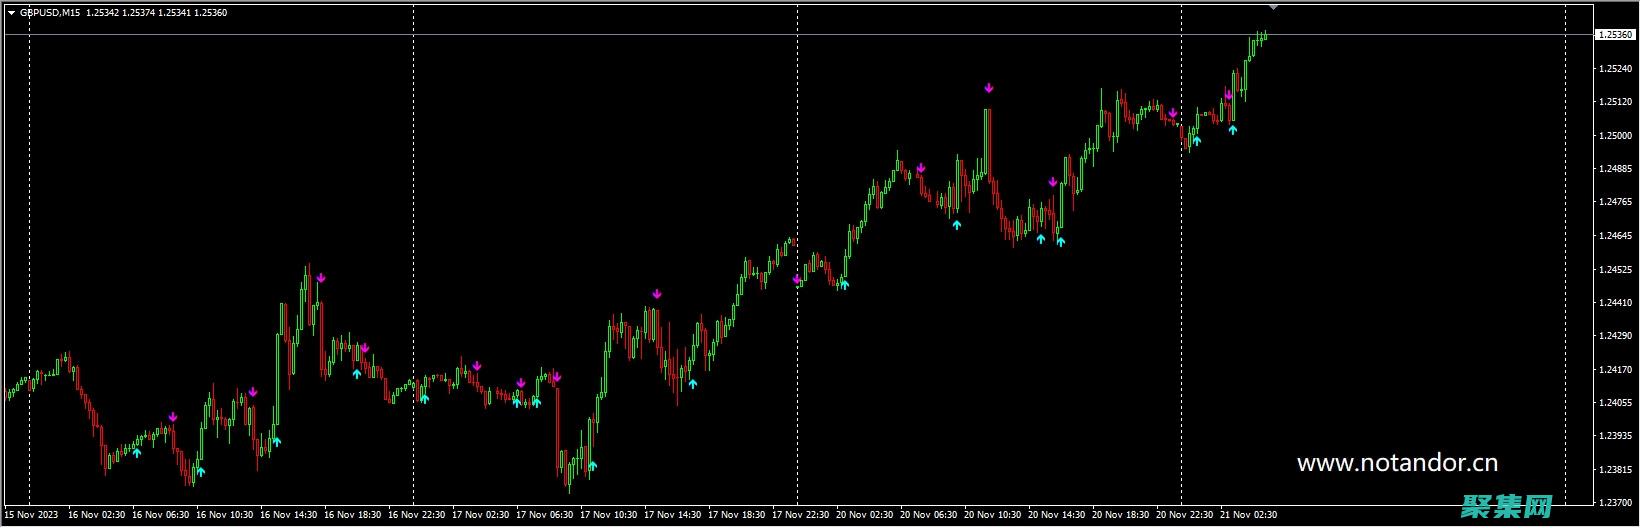1641x528 pixels.
Task: Click the 20 Nov 10:30 time axis label
Action: (x=992, y=515)
